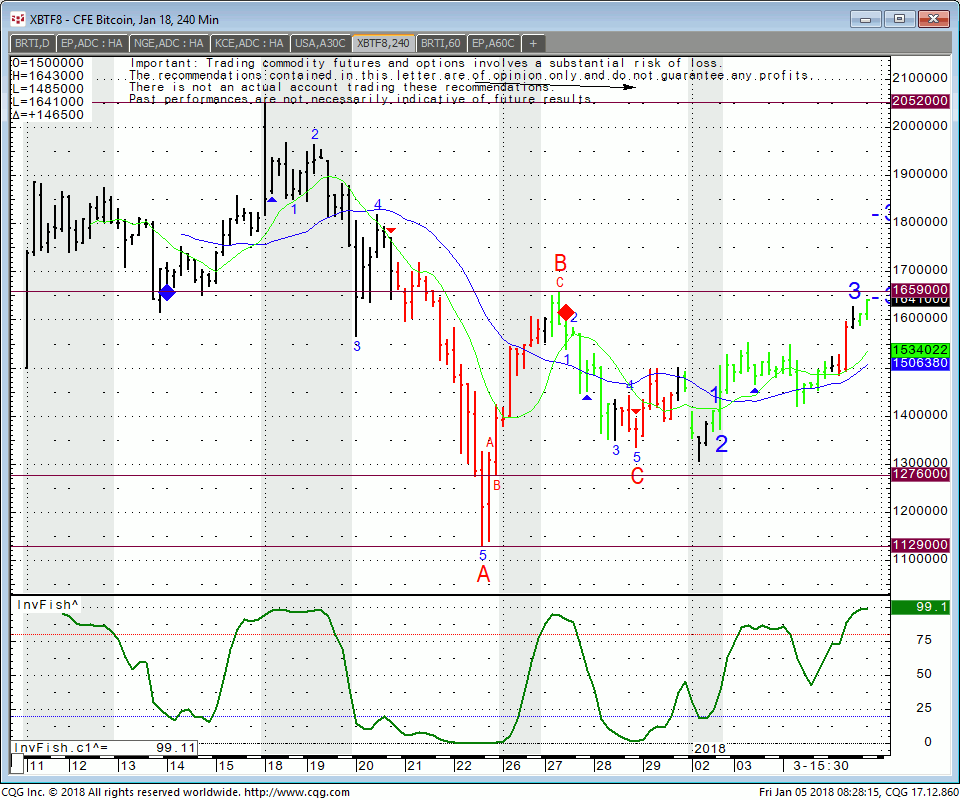The height and width of the screenshot is (800, 960).
Task: Click the red down-triangle marker near wave 4
Action: 391,230
